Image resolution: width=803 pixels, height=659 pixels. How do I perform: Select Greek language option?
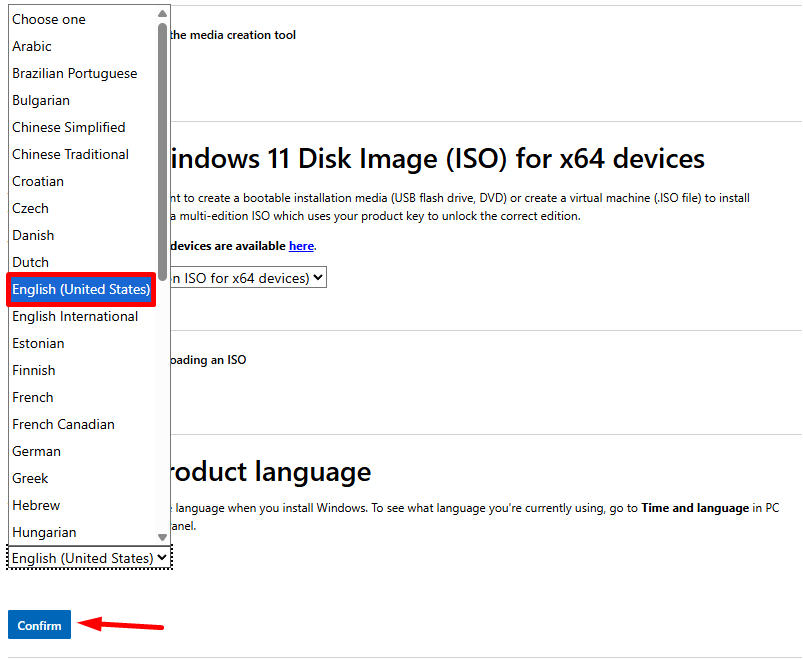tap(82, 478)
